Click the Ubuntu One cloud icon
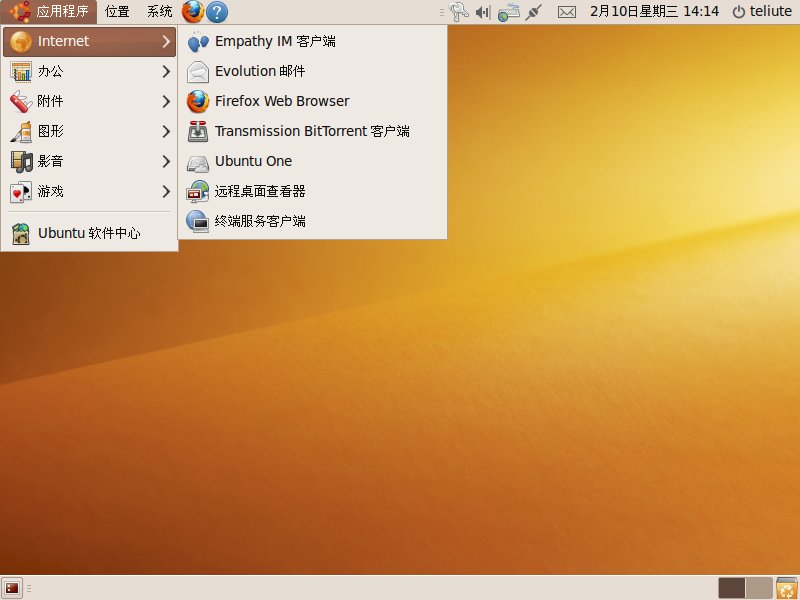 pyautogui.click(x=197, y=163)
